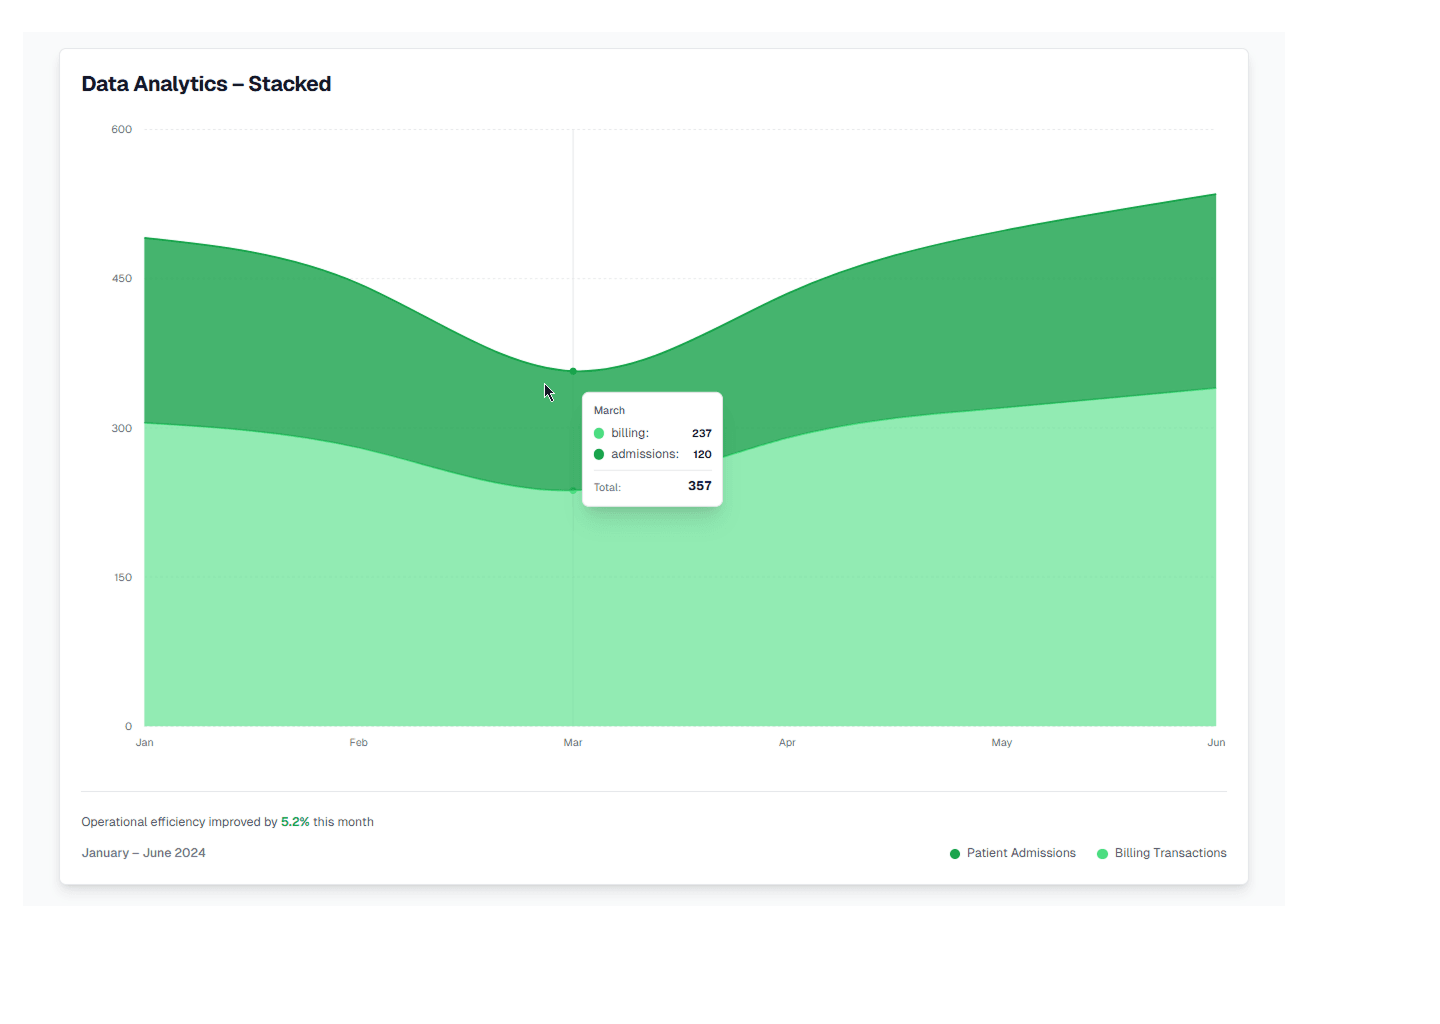Click the dark green admissions dot in tooltip
Viewport: 1440px width, 1024px height.
coord(599,454)
